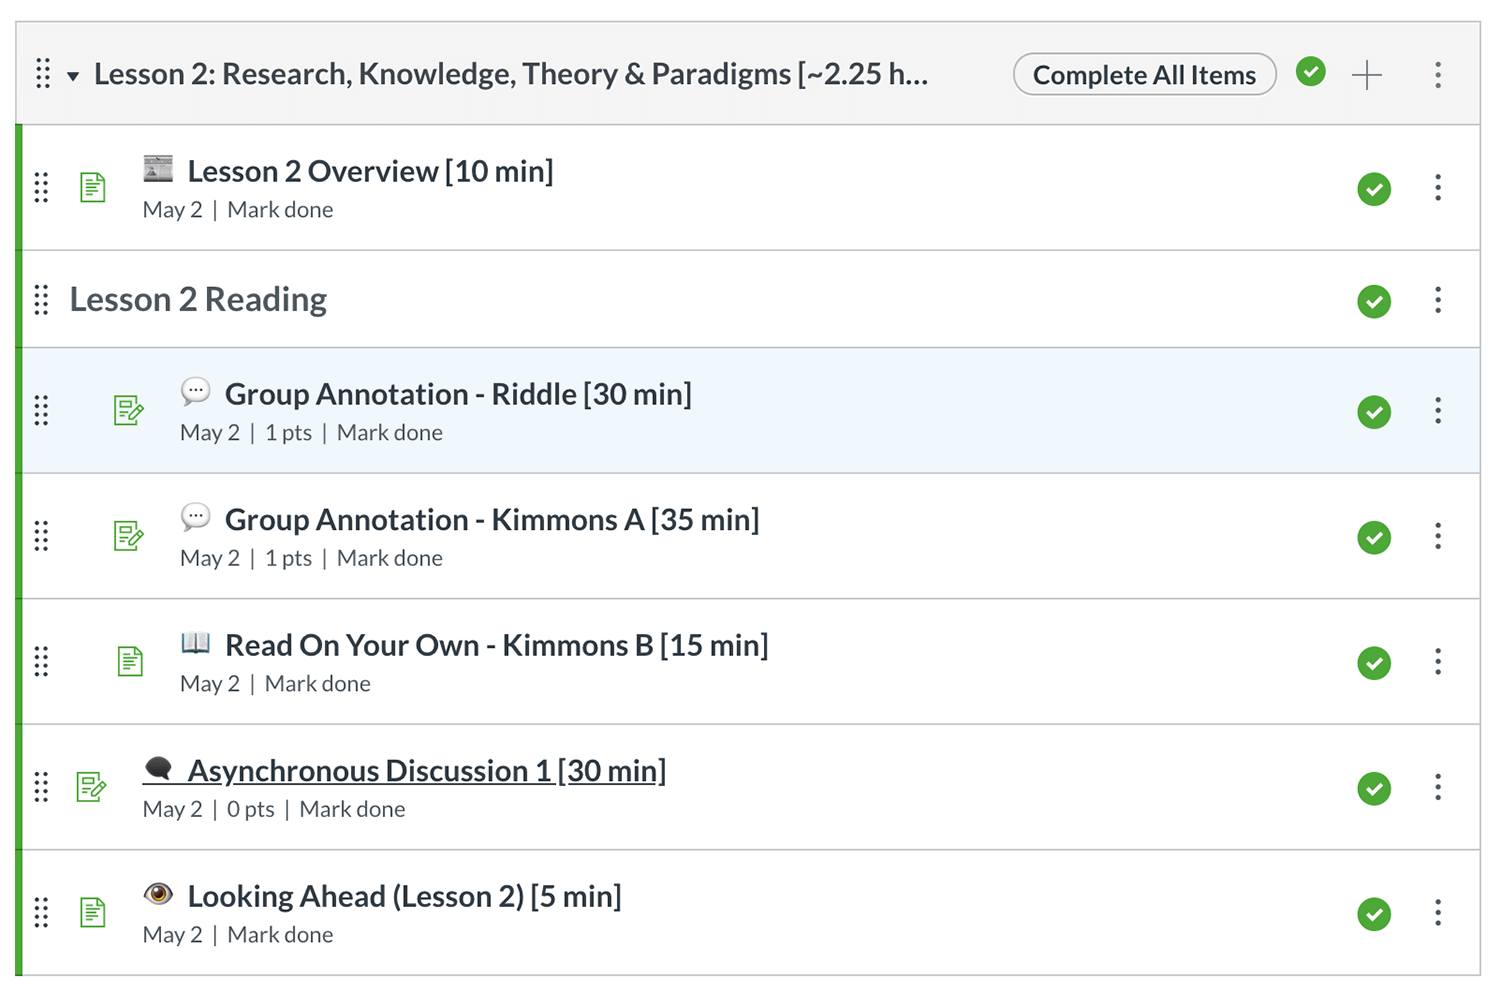
Task: Click the assignment icon next to Group Annotation - Riddle
Action: click(x=129, y=410)
